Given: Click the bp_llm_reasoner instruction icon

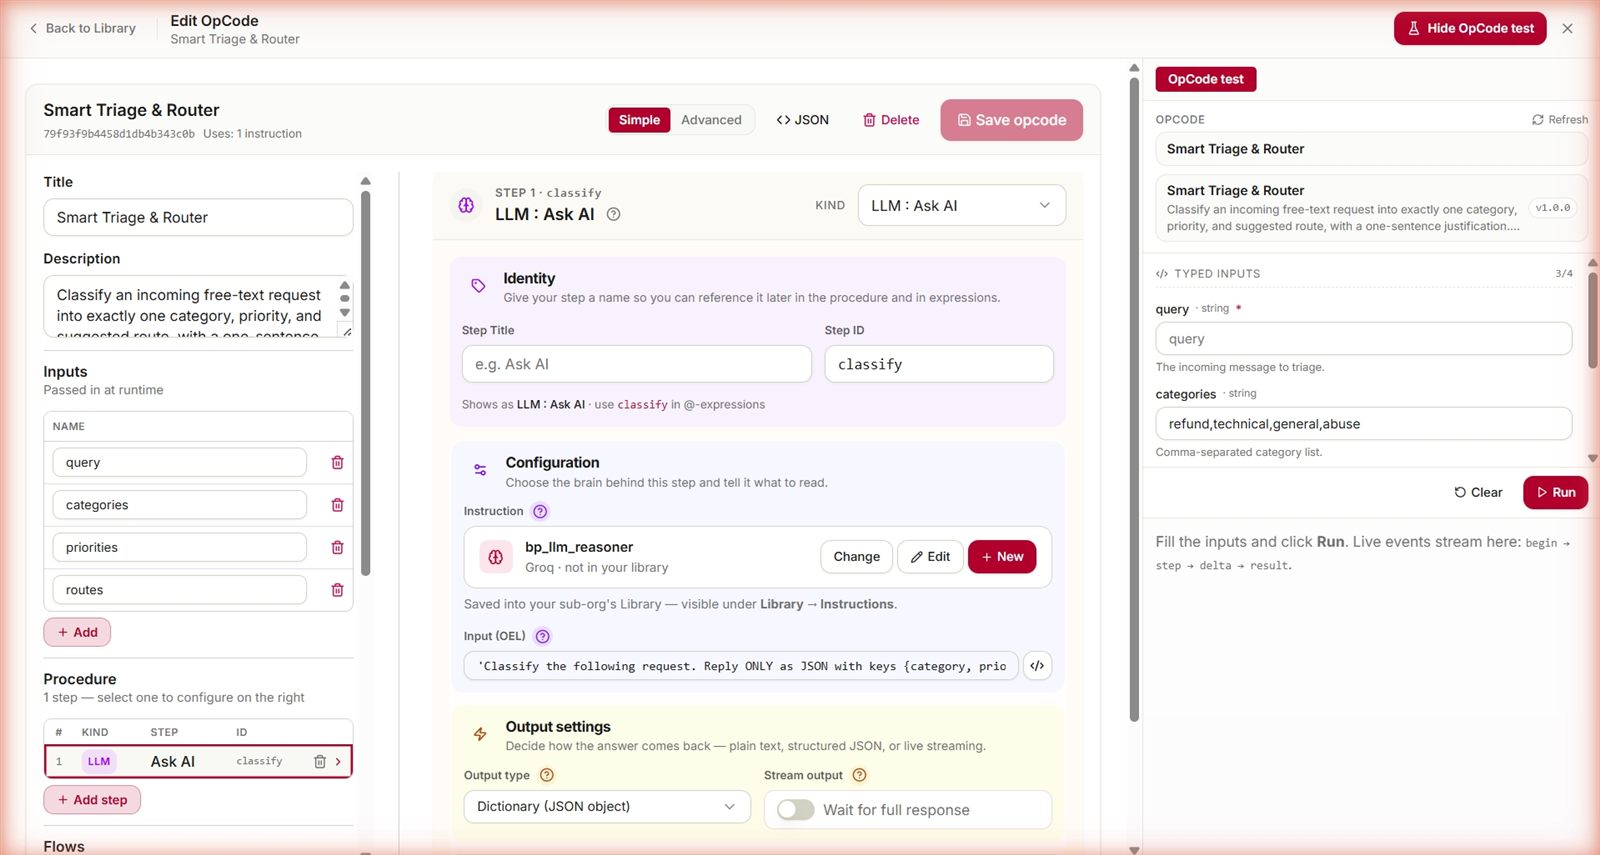Looking at the screenshot, I should (495, 557).
